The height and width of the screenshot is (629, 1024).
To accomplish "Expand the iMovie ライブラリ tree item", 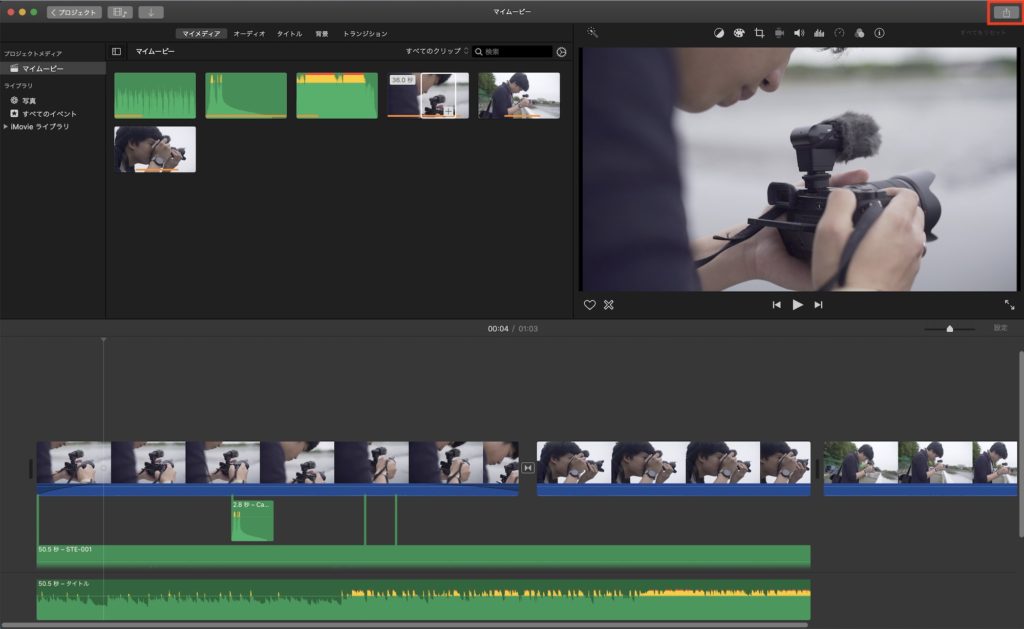I will [6, 127].
